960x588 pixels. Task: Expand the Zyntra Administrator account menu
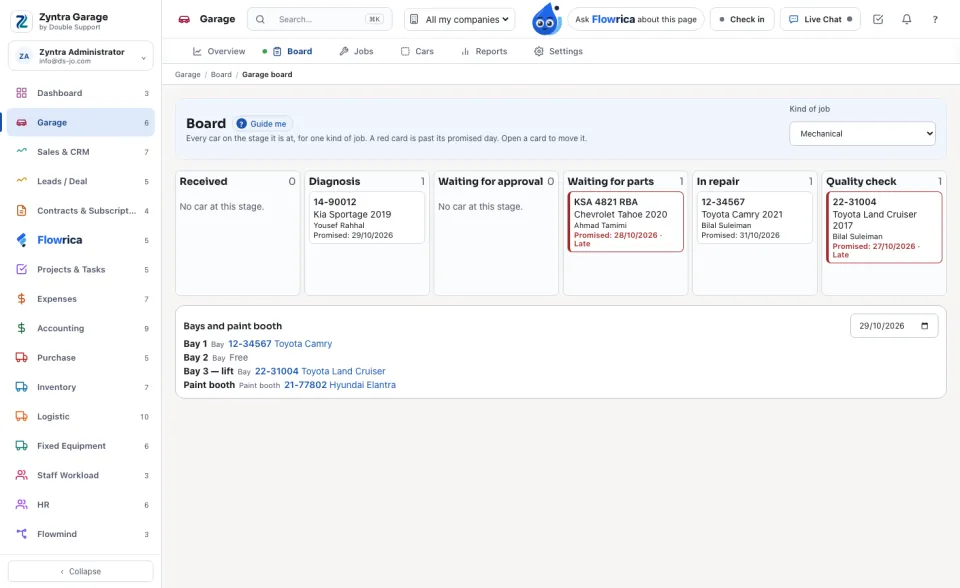coord(81,56)
